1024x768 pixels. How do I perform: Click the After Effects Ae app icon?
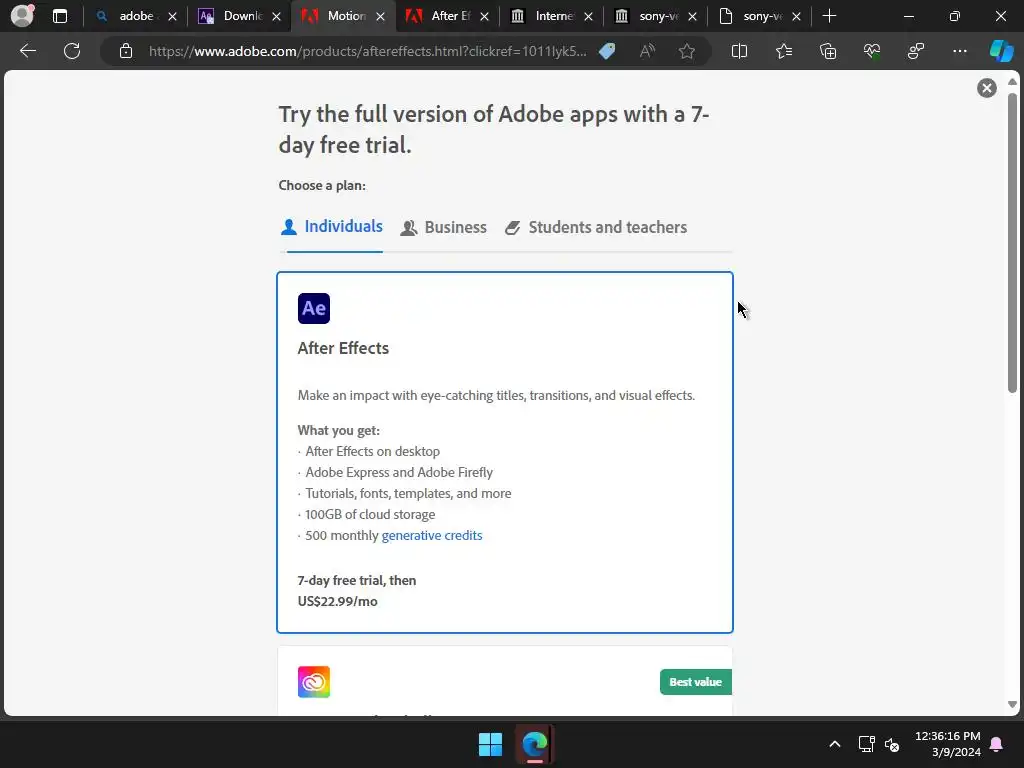[x=313, y=308]
